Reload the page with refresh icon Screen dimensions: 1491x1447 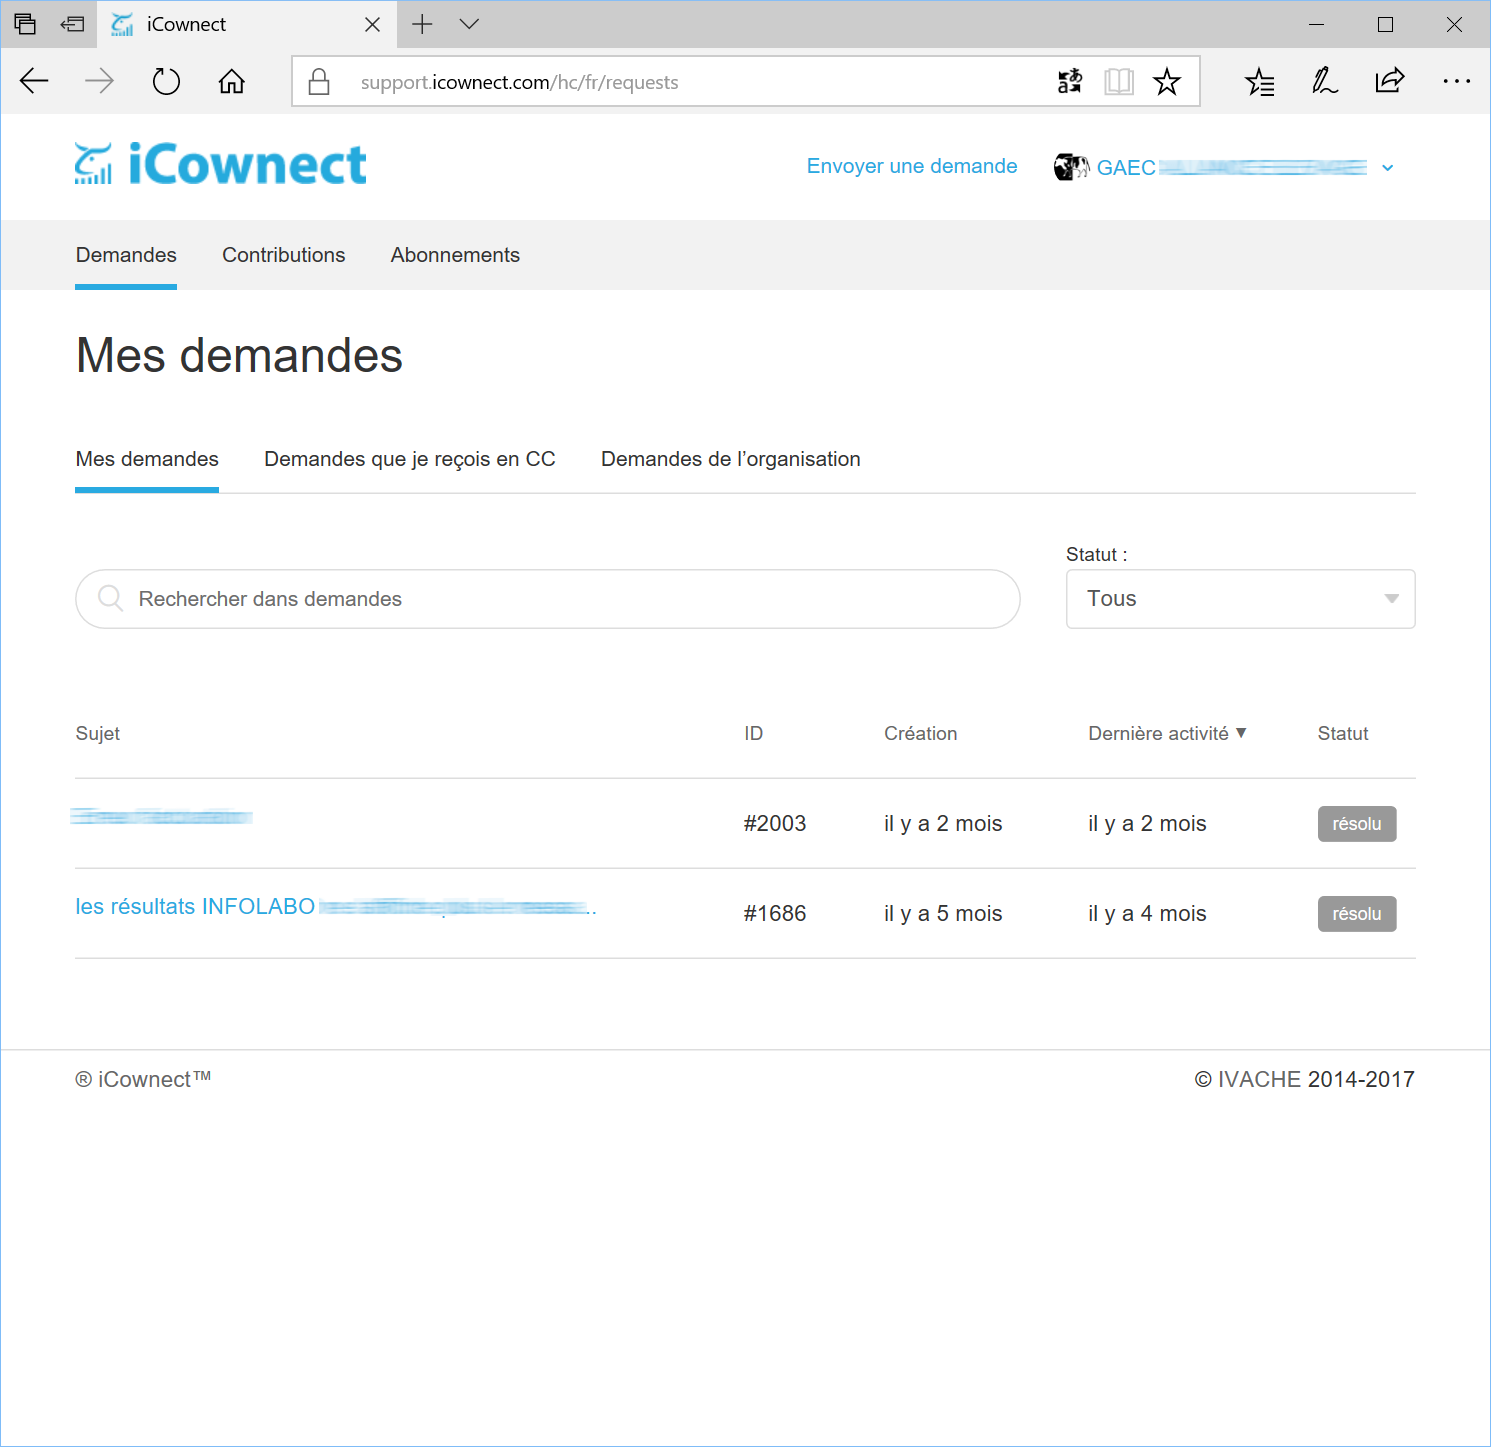click(166, 81)
